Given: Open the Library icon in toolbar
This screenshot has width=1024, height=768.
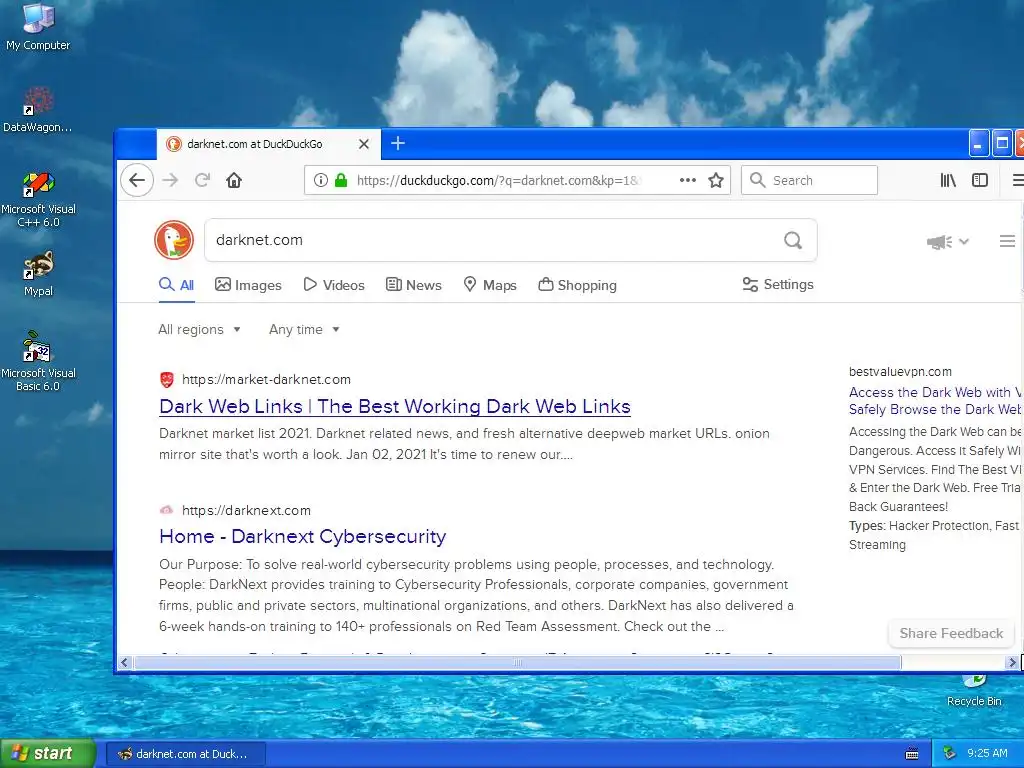Looking at the screenshot, I should [x=948, y=180].
